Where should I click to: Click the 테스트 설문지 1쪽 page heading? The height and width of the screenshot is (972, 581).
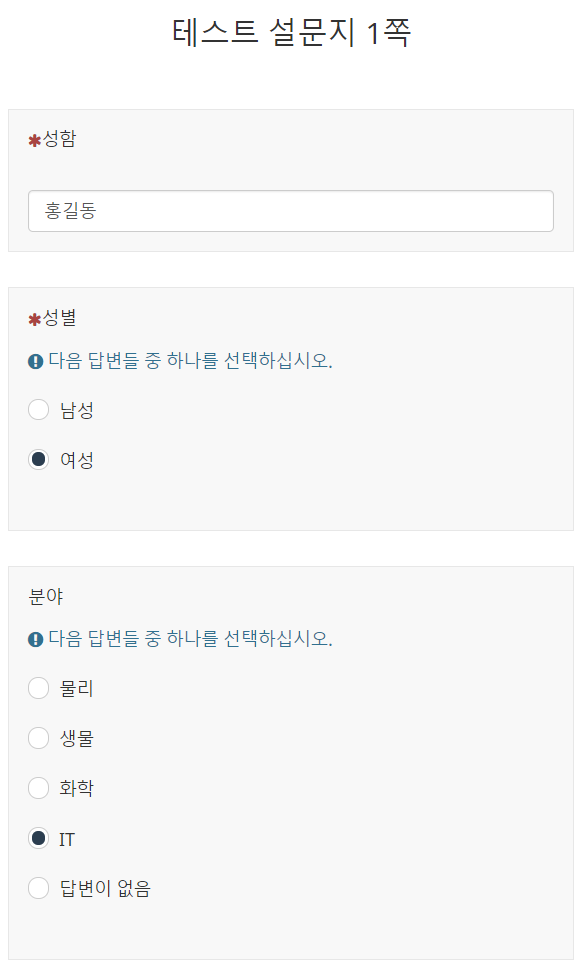point(291,32)
